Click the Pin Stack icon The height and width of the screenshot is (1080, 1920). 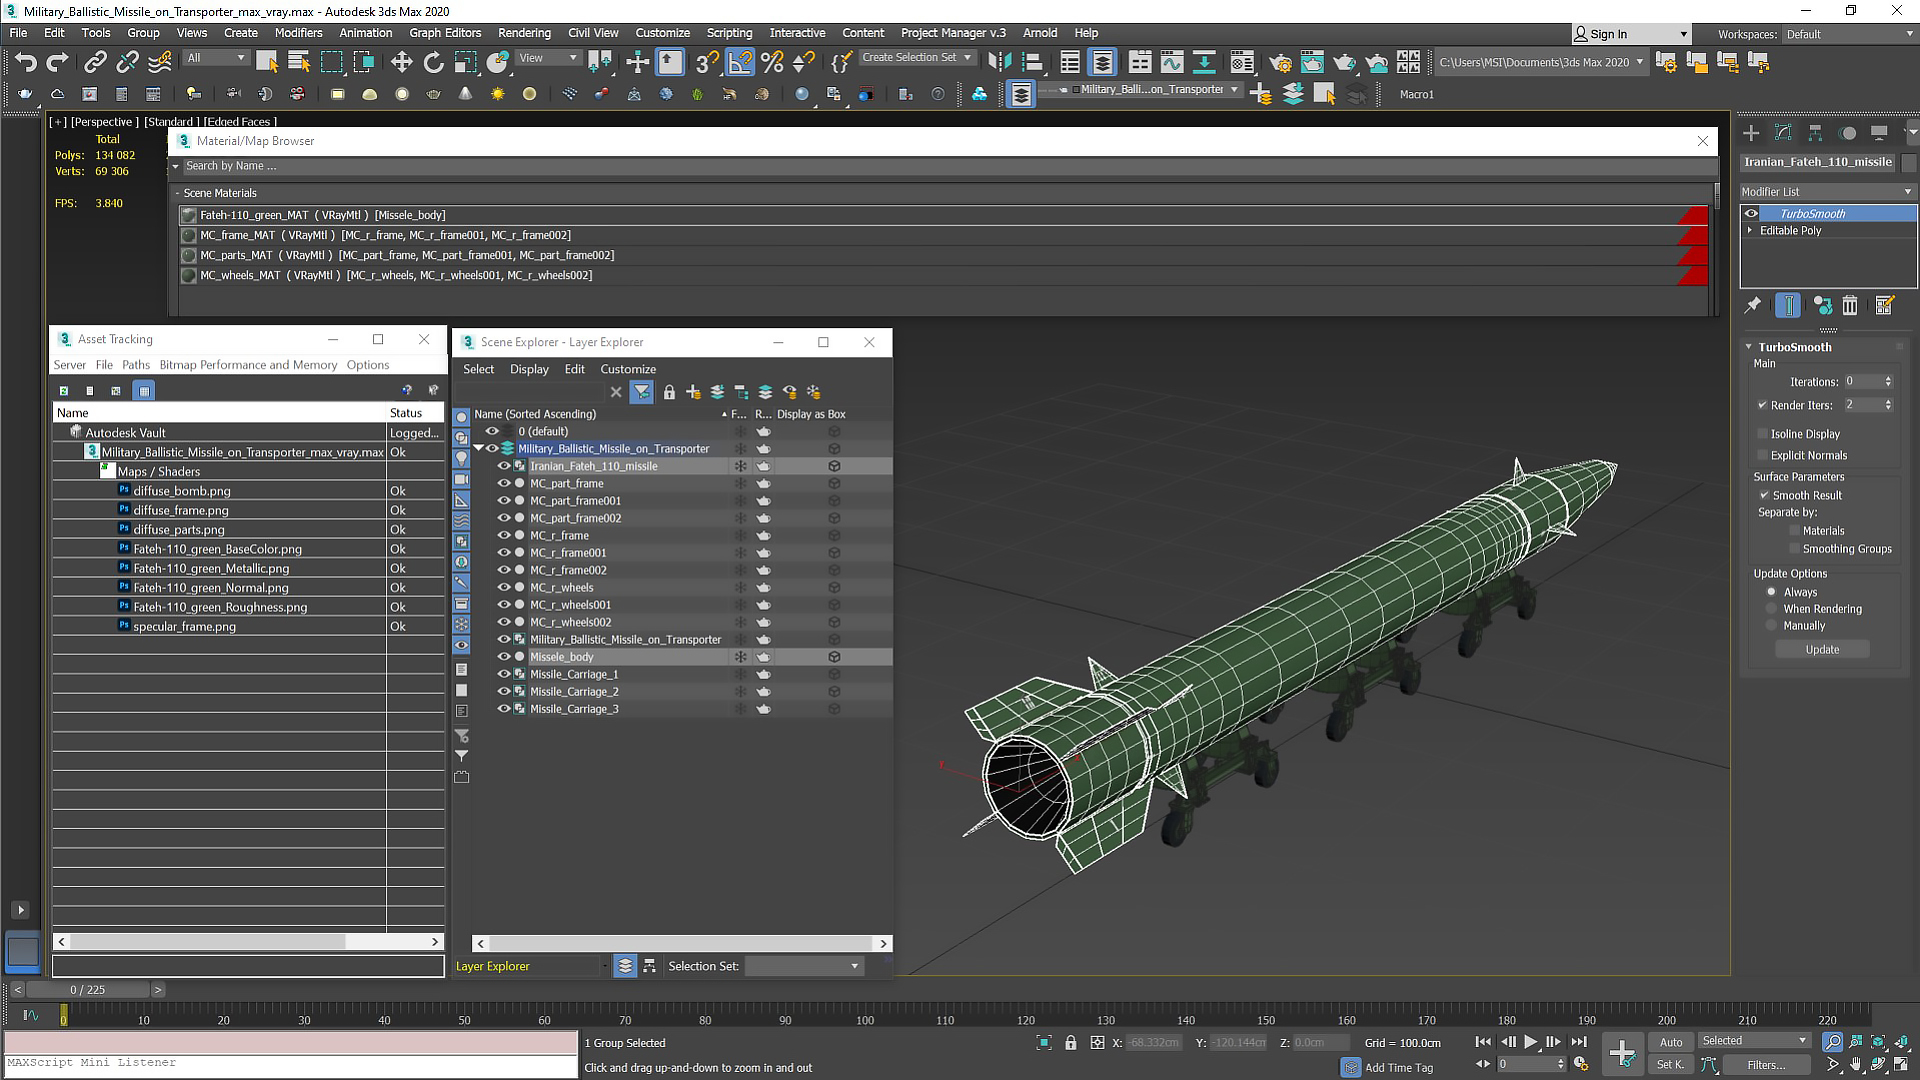1753,306
